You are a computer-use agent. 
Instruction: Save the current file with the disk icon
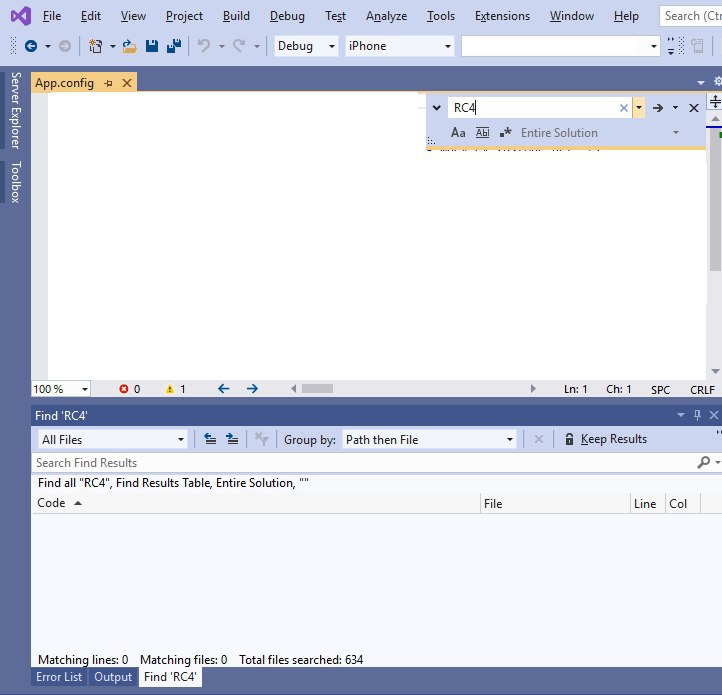click(151, 46)
